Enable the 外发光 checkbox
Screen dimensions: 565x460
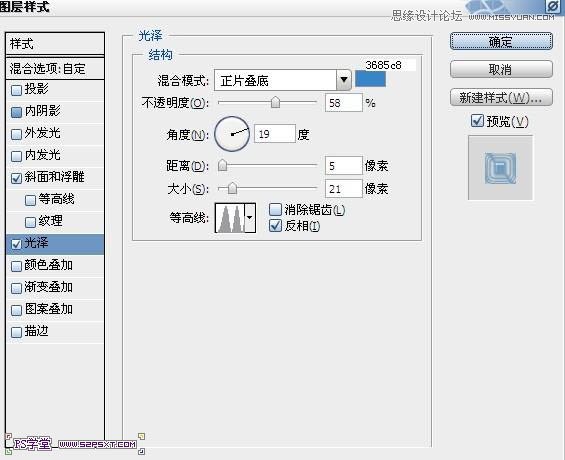[16, 134]
